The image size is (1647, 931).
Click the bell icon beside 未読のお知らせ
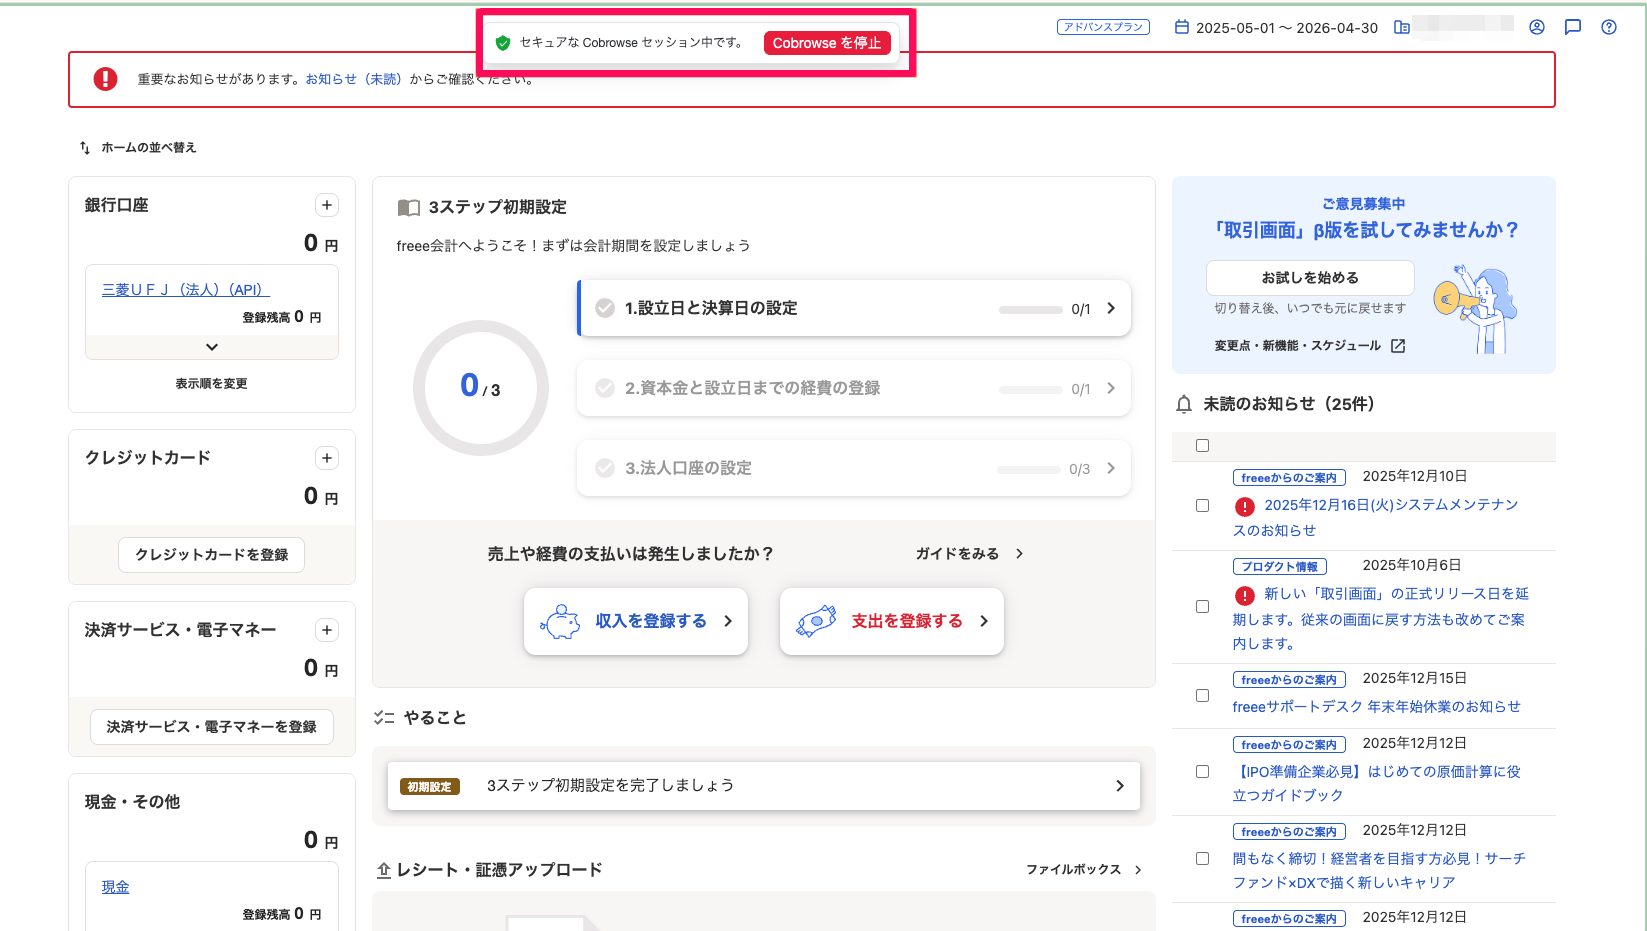pyautogui.click(x=1184, y=404)
